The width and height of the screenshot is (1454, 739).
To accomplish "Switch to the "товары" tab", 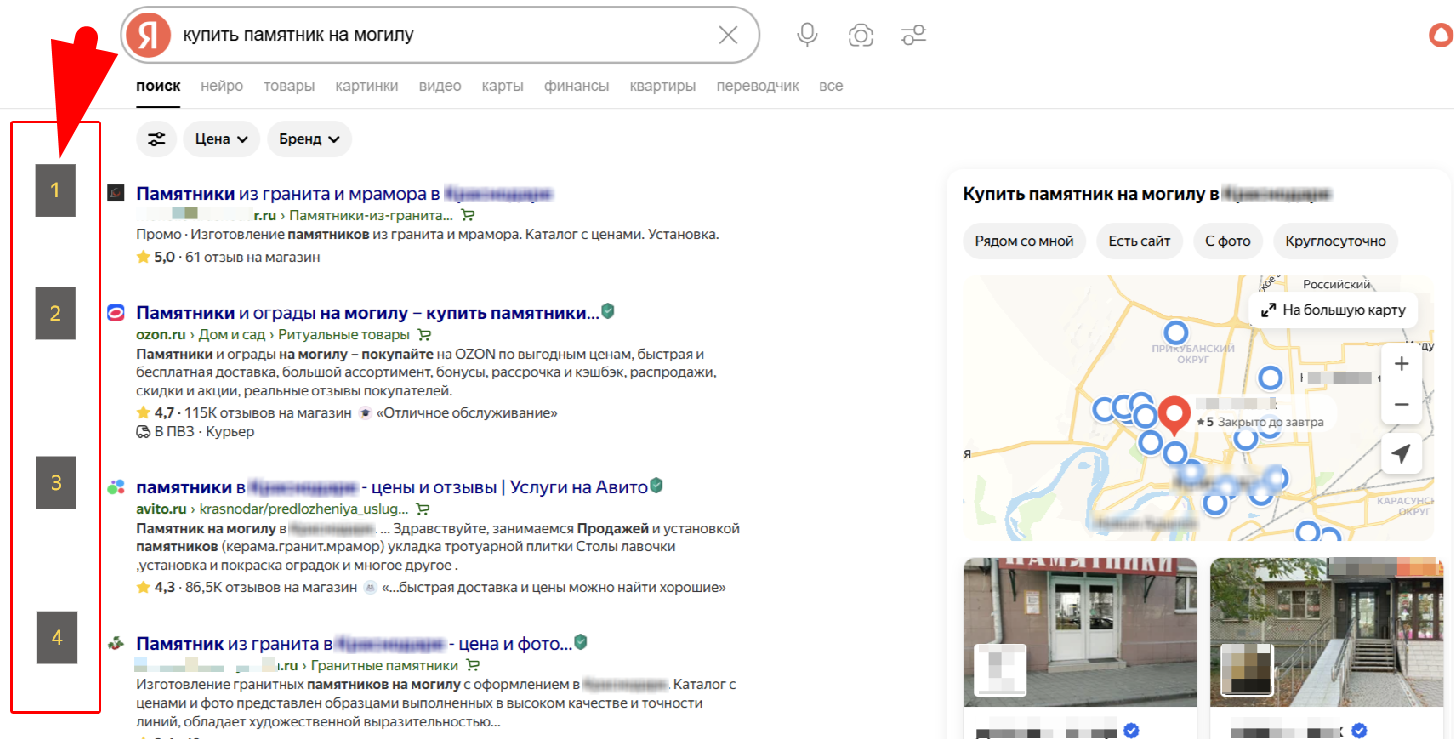I will (289, 86).
